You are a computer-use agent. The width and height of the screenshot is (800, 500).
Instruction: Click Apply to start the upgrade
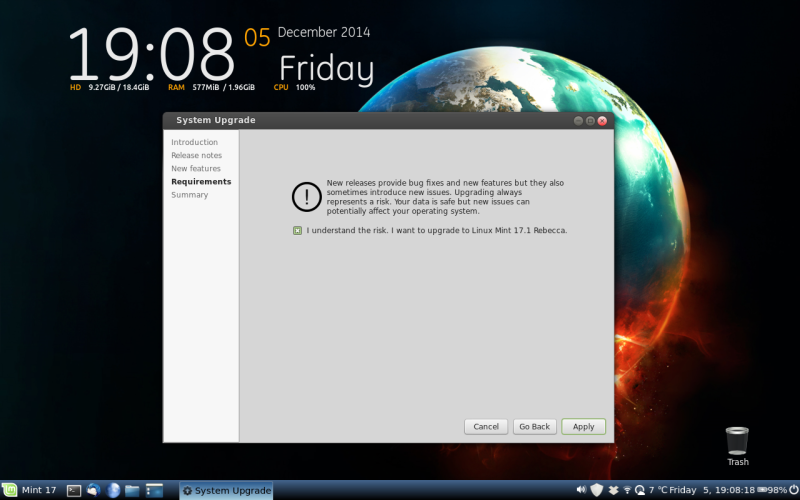coord(583,426)
